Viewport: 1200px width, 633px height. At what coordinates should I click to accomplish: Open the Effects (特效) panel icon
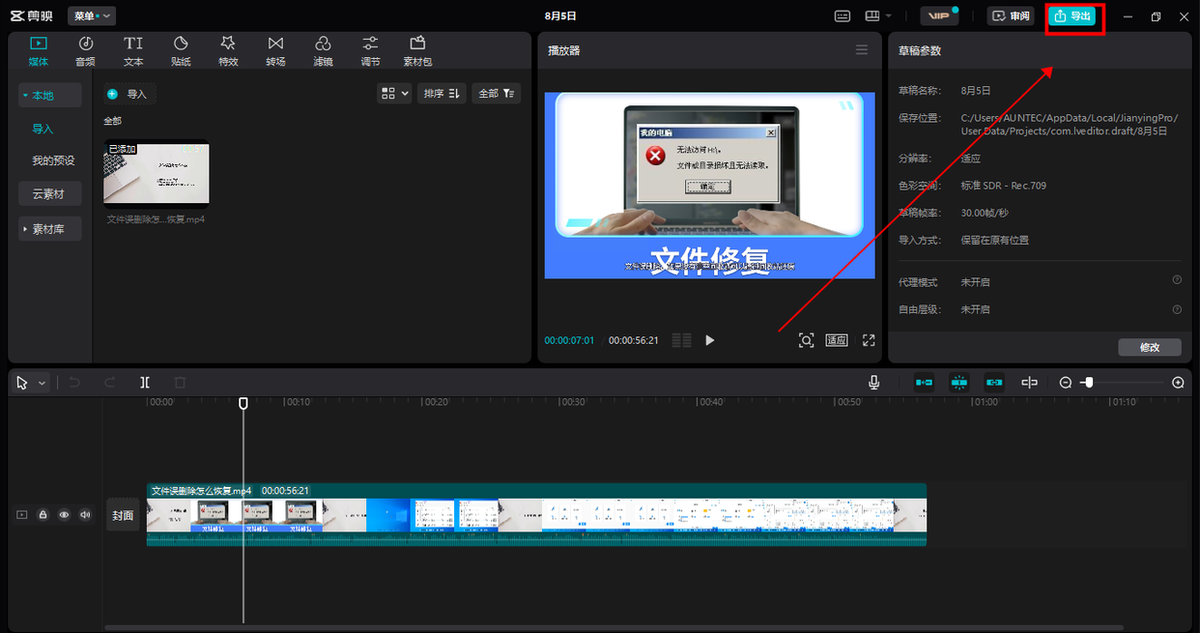(x=228, y=51)
